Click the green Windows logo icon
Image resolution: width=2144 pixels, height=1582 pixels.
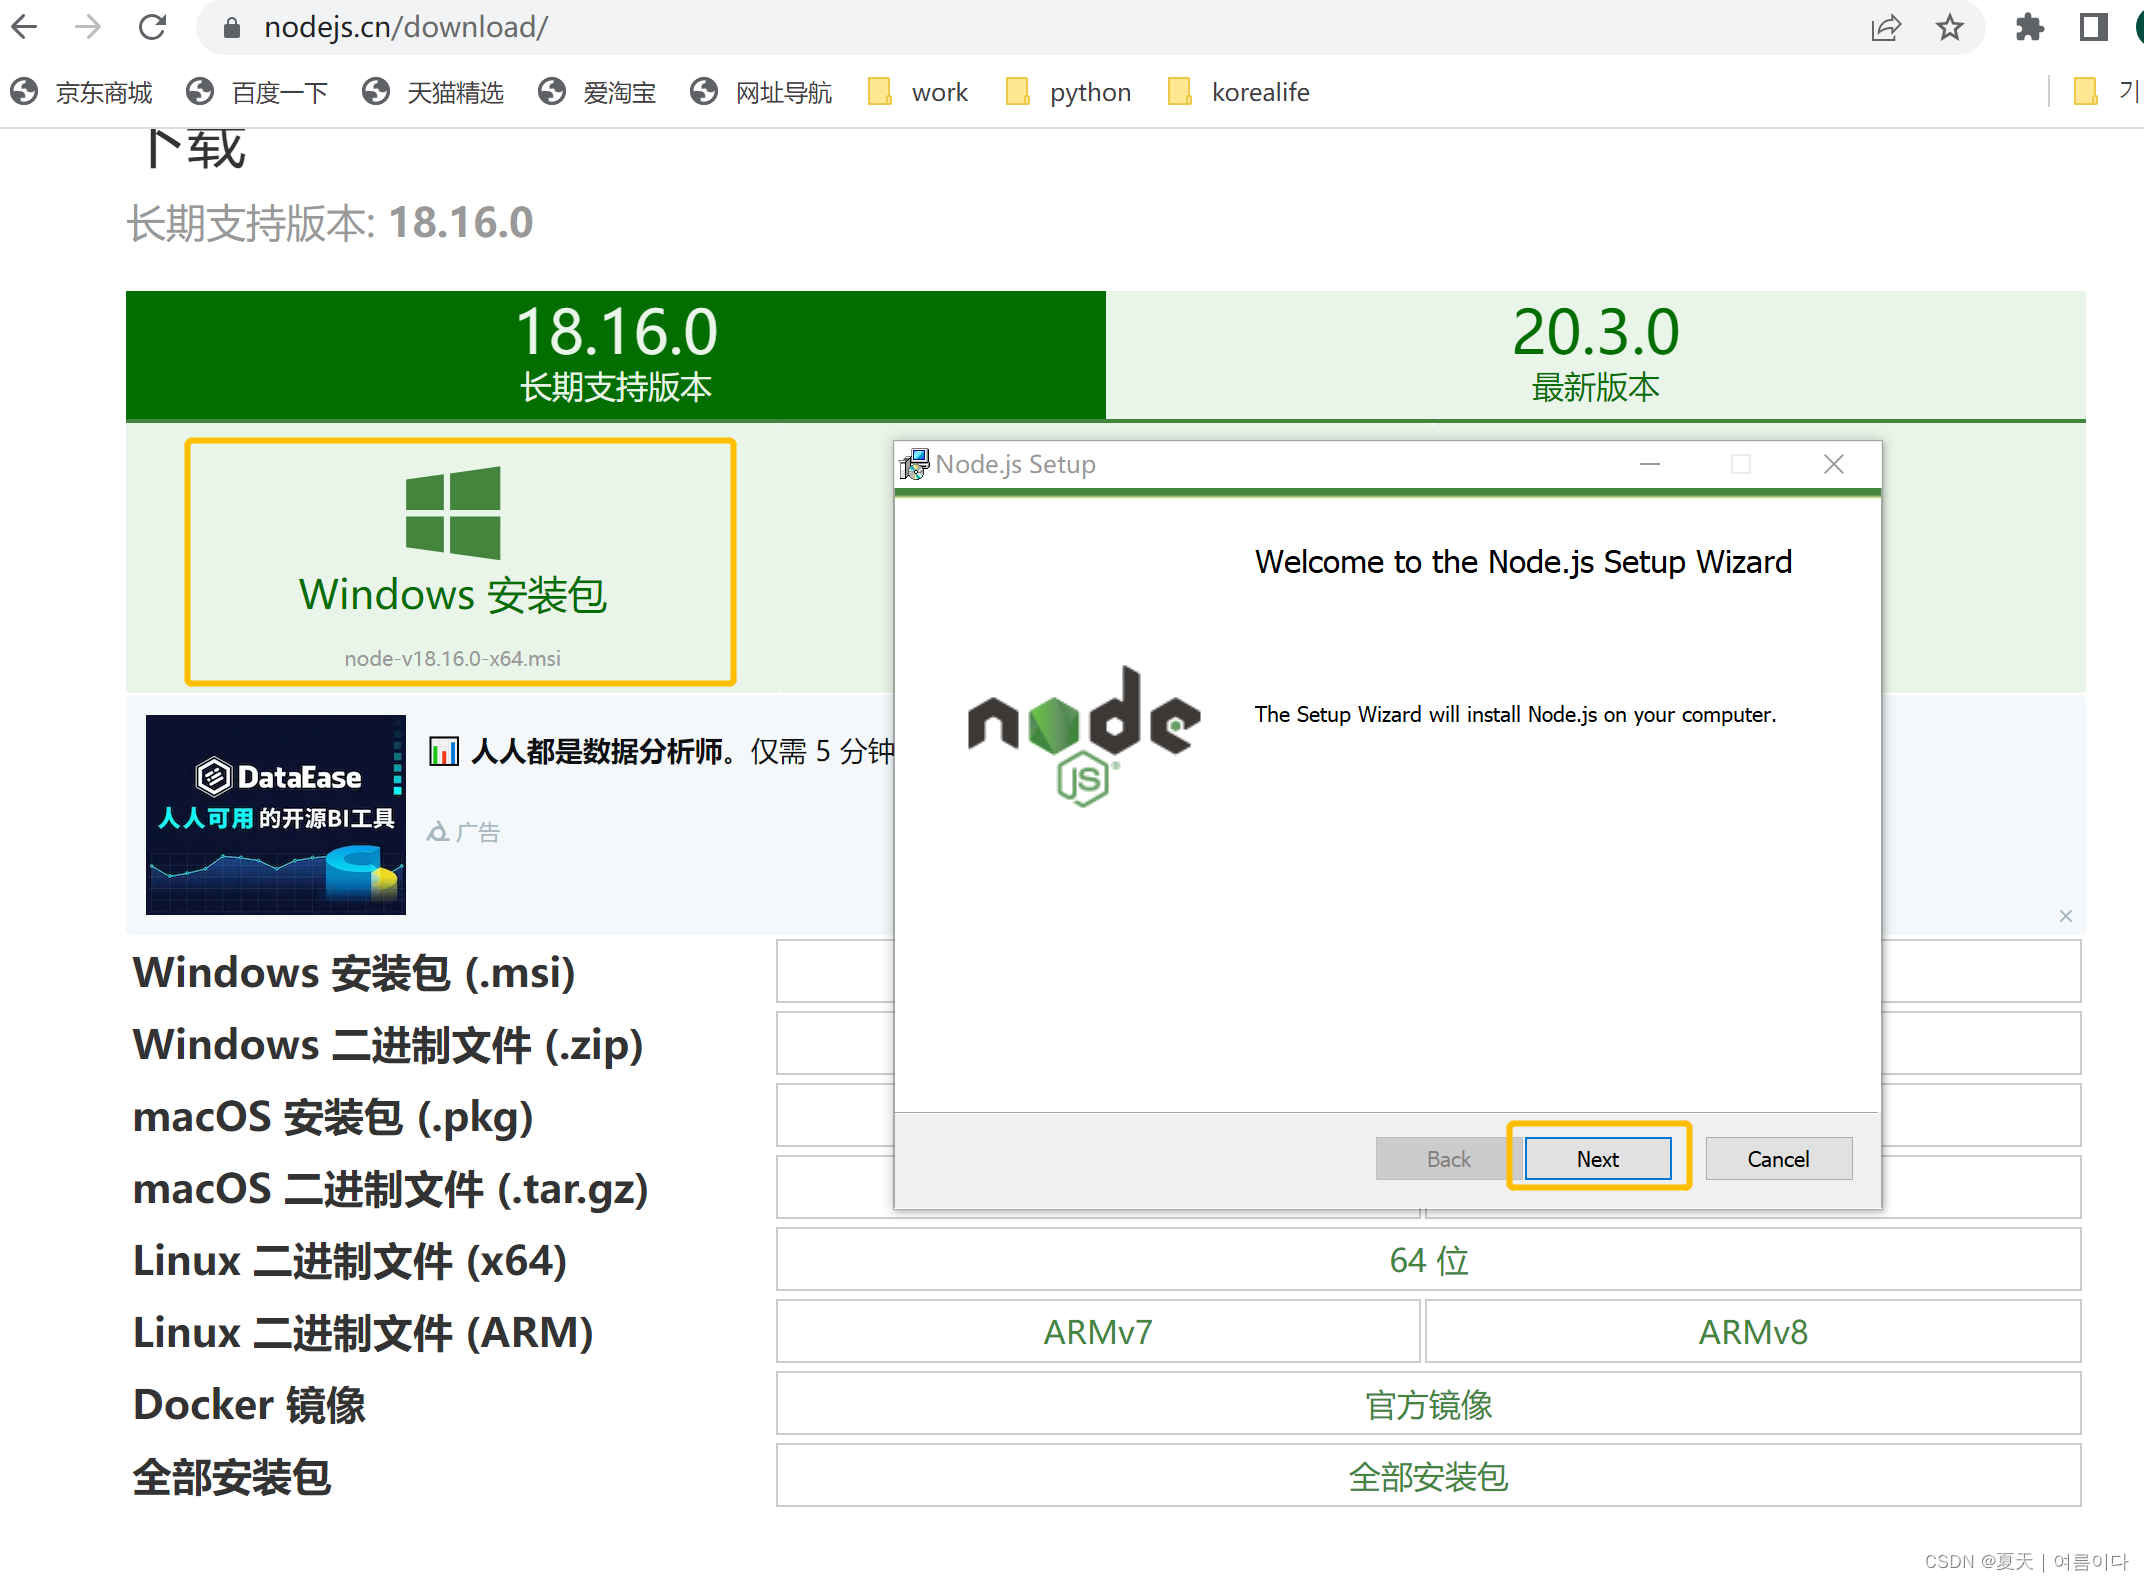pos(453,512)
